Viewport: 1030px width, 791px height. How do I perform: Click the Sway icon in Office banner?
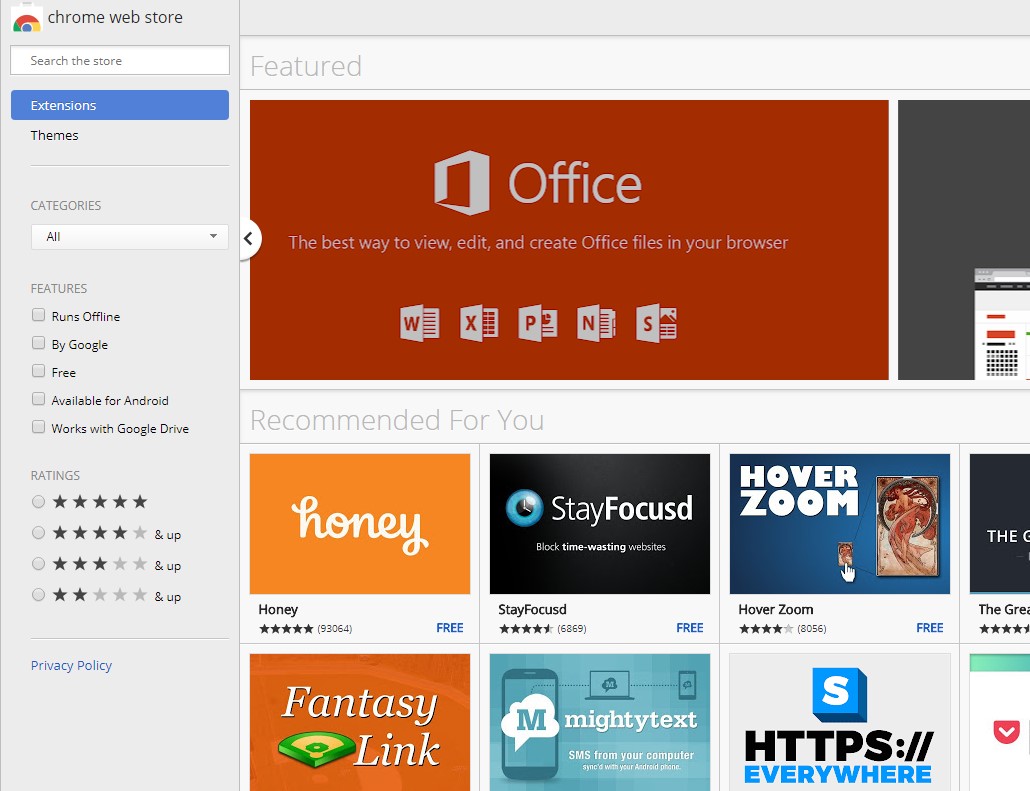(657, 323)
